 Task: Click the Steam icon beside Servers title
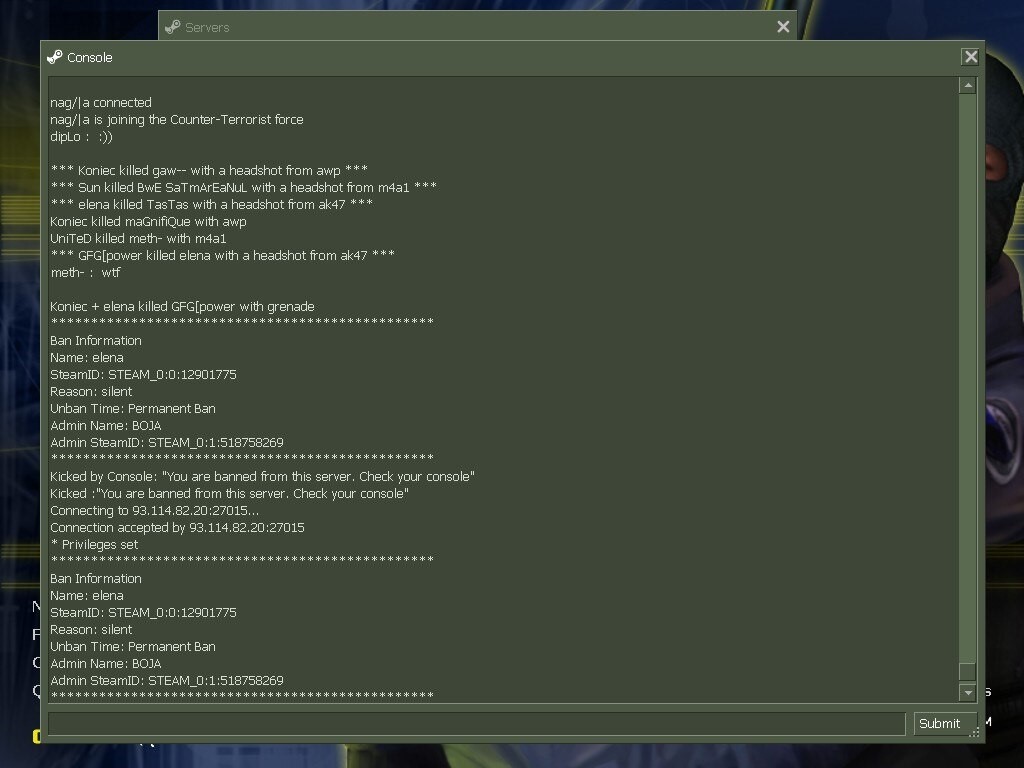pyautogui.click(x=172, y=27)
